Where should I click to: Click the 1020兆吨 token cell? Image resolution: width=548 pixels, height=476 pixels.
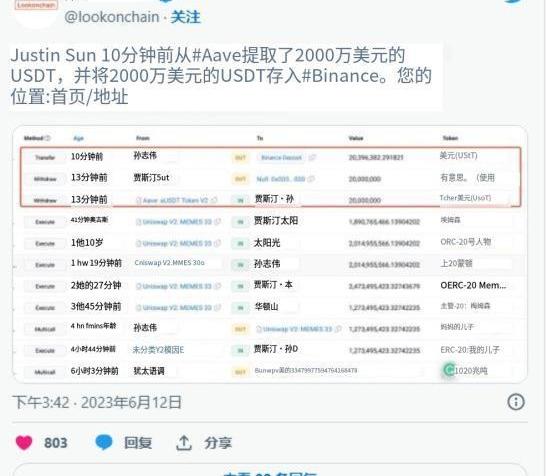click(471, 370)
